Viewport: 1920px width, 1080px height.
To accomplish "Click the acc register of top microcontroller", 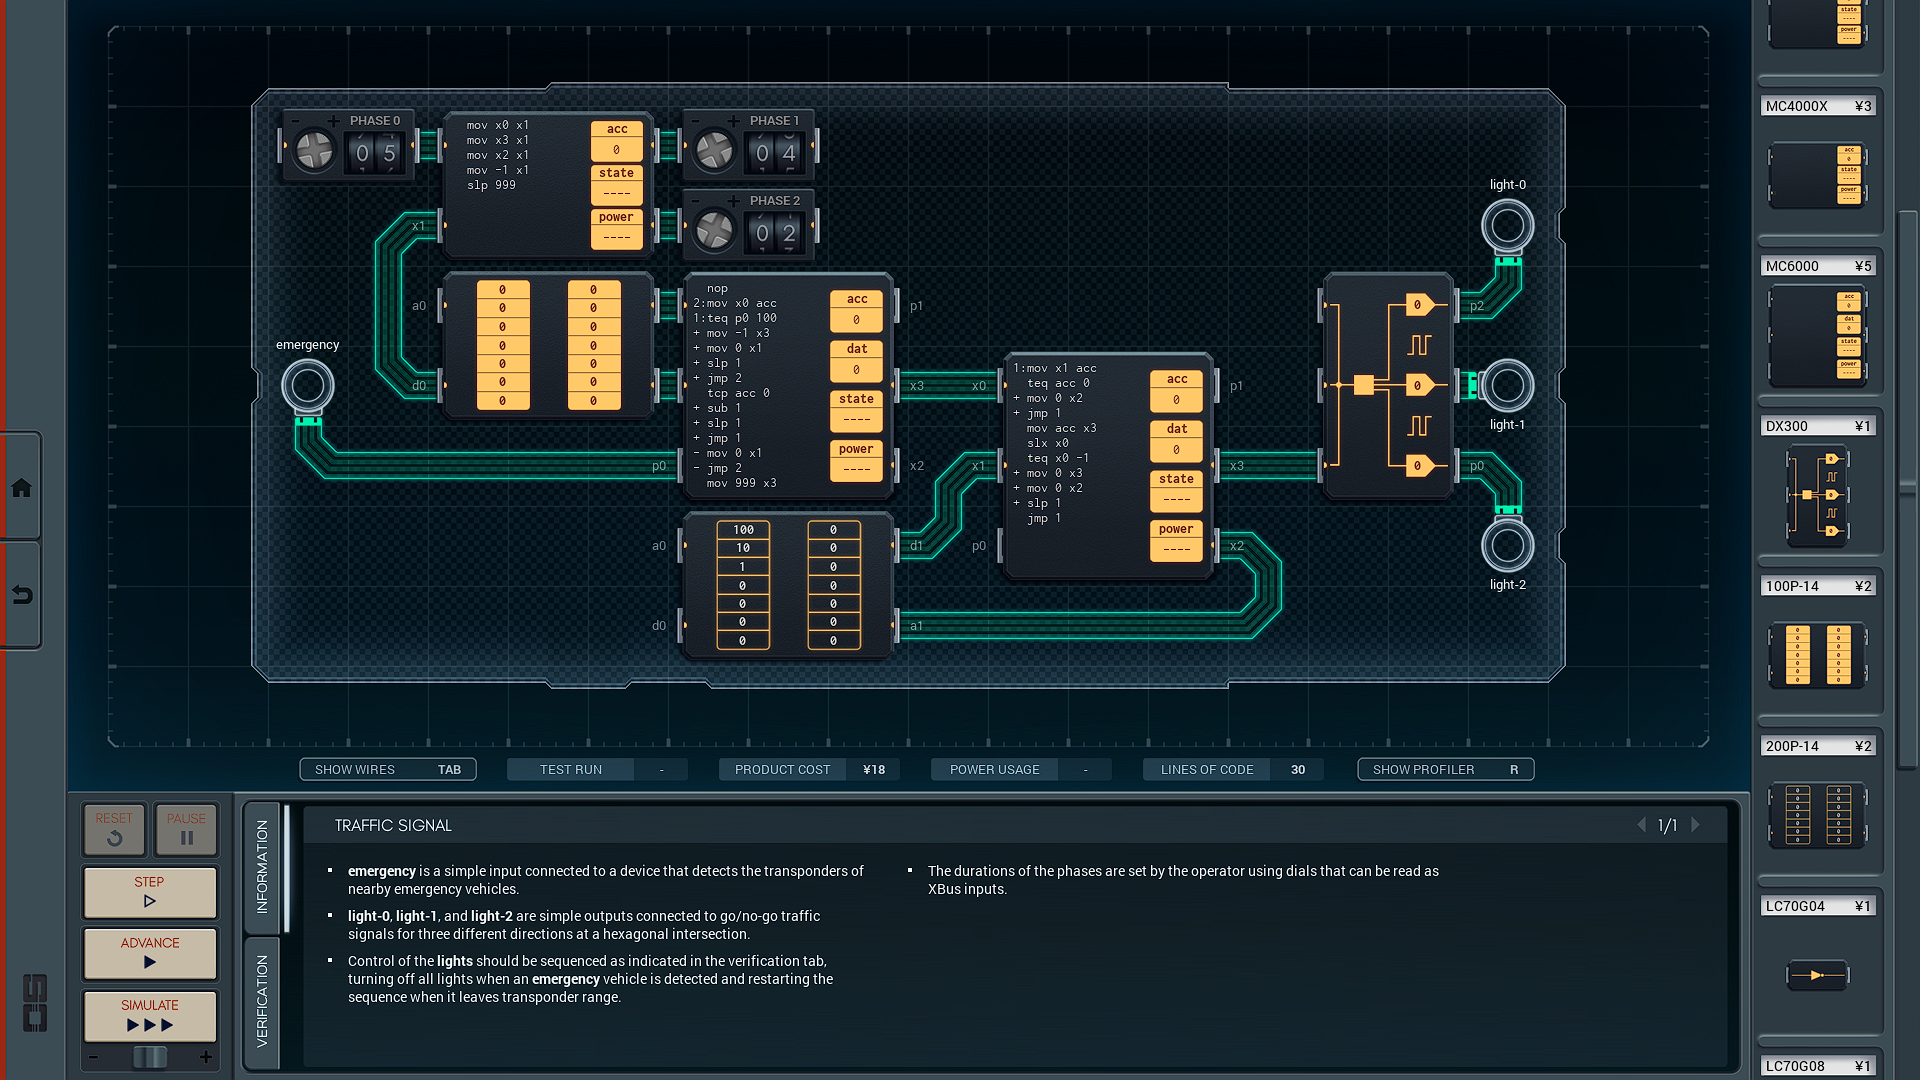I will click(x=616, y=140).
